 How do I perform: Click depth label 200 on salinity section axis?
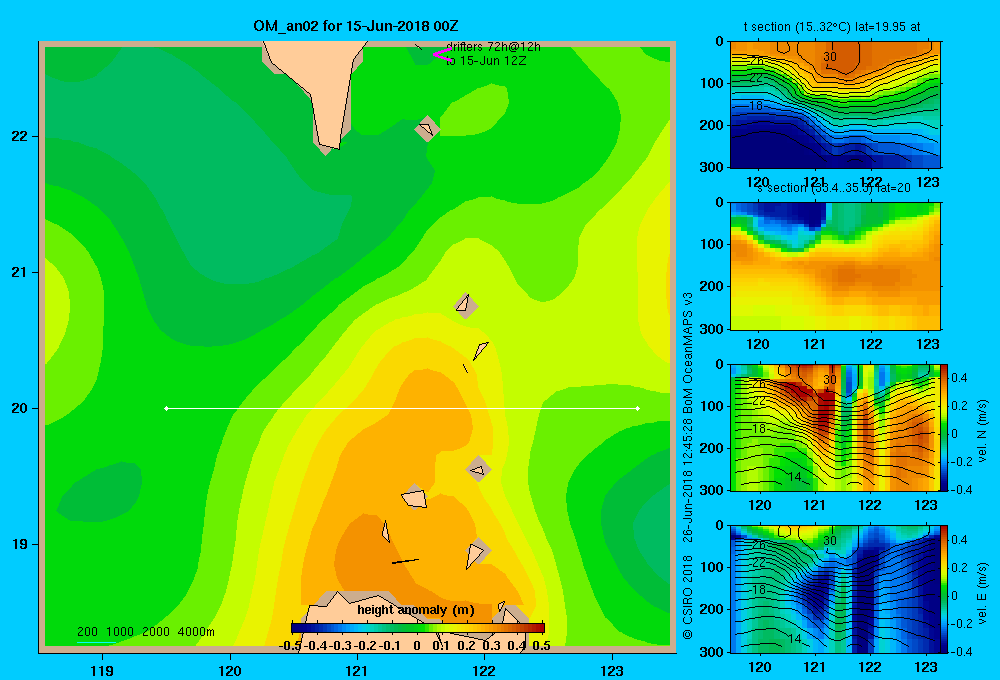pos(714,286)
